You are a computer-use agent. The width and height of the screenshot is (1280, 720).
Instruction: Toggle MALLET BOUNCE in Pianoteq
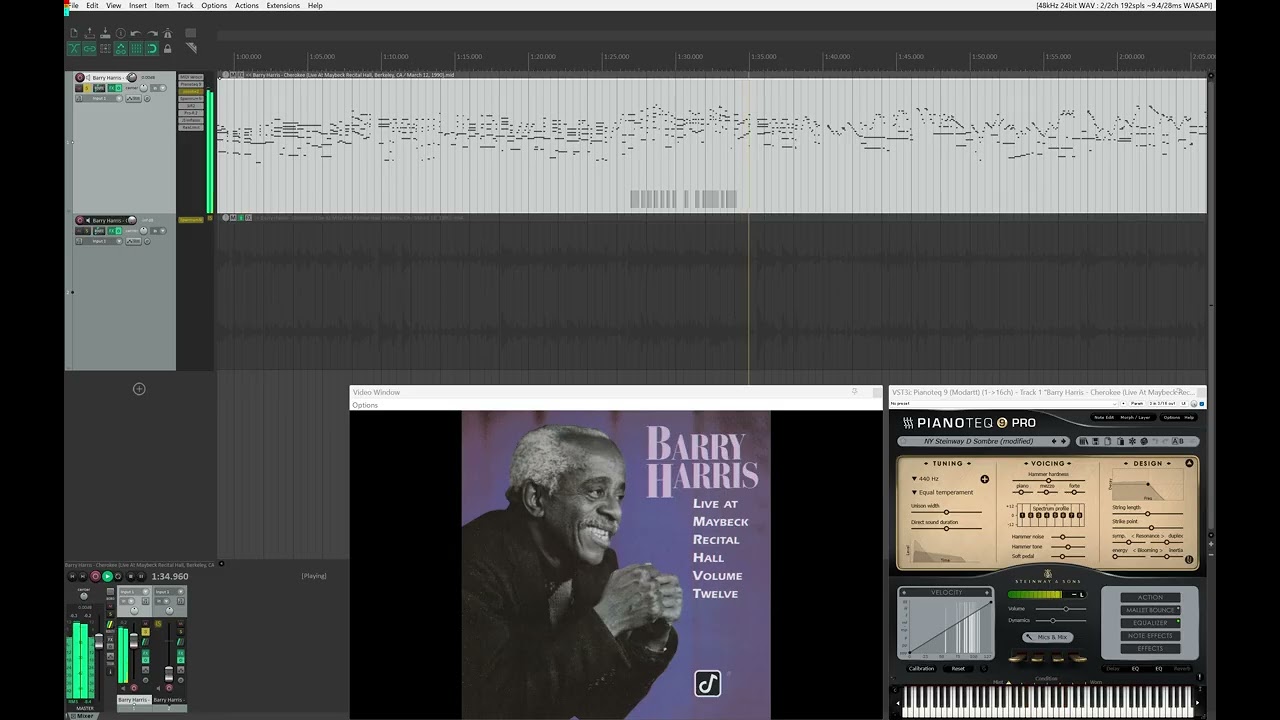[1150, 610]
